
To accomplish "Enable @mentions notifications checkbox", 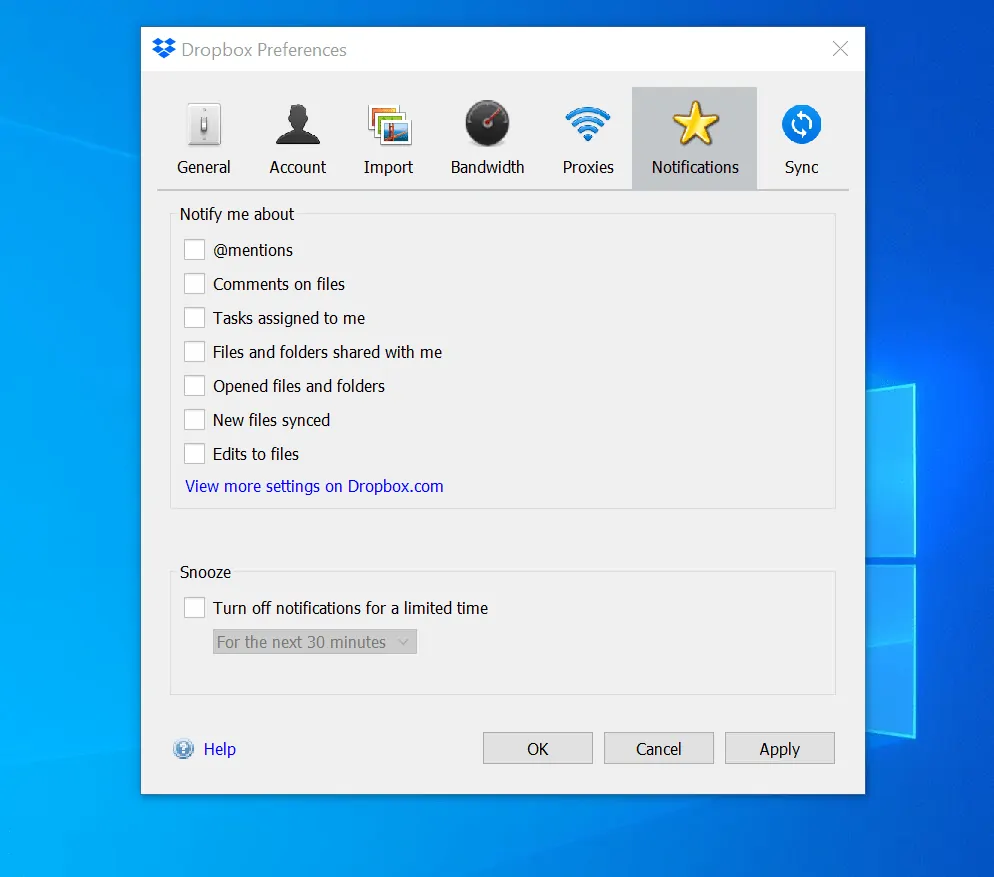I will coord(194,250).
